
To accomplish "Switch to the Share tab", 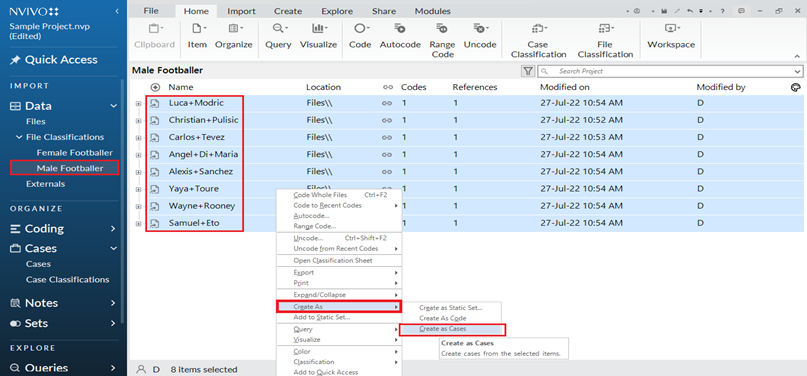I will [x=384, y=11].
